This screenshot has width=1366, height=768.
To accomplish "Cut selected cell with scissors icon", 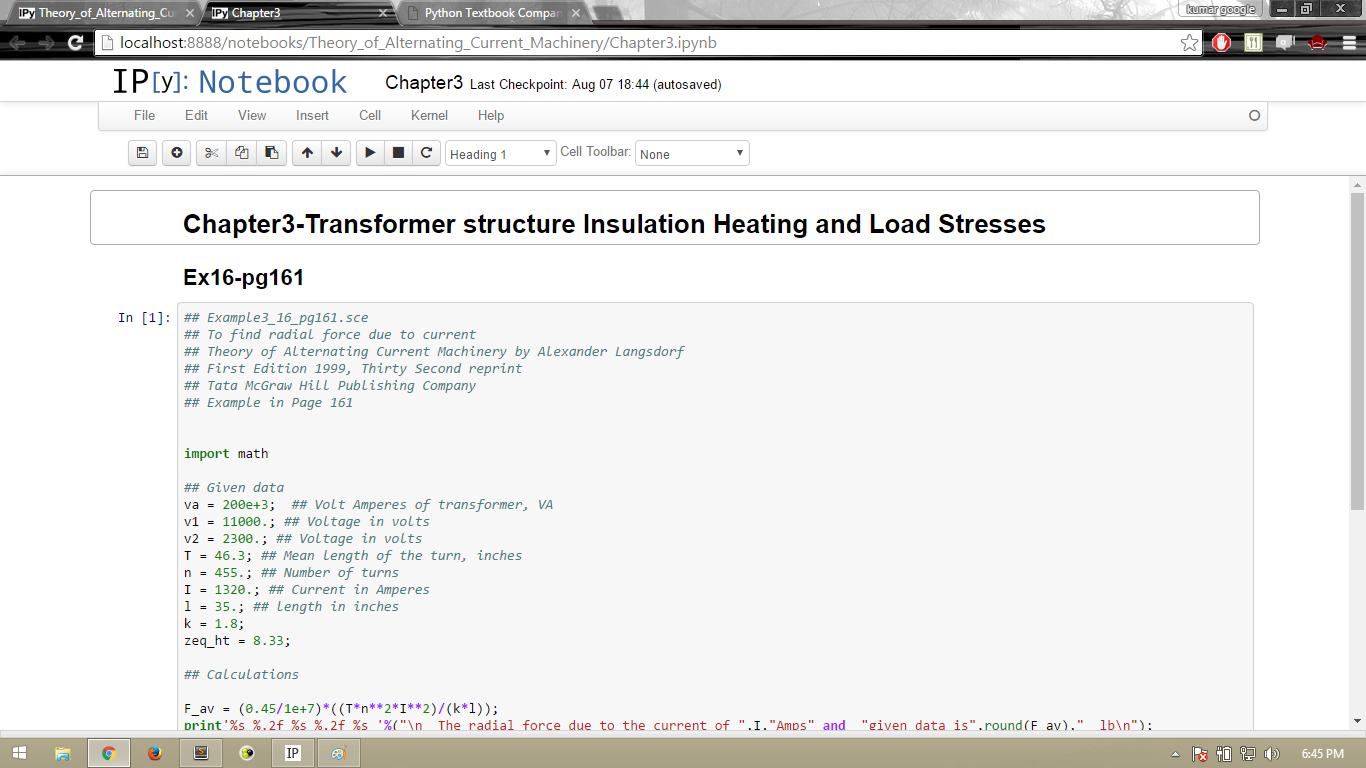I will point(211,153).
